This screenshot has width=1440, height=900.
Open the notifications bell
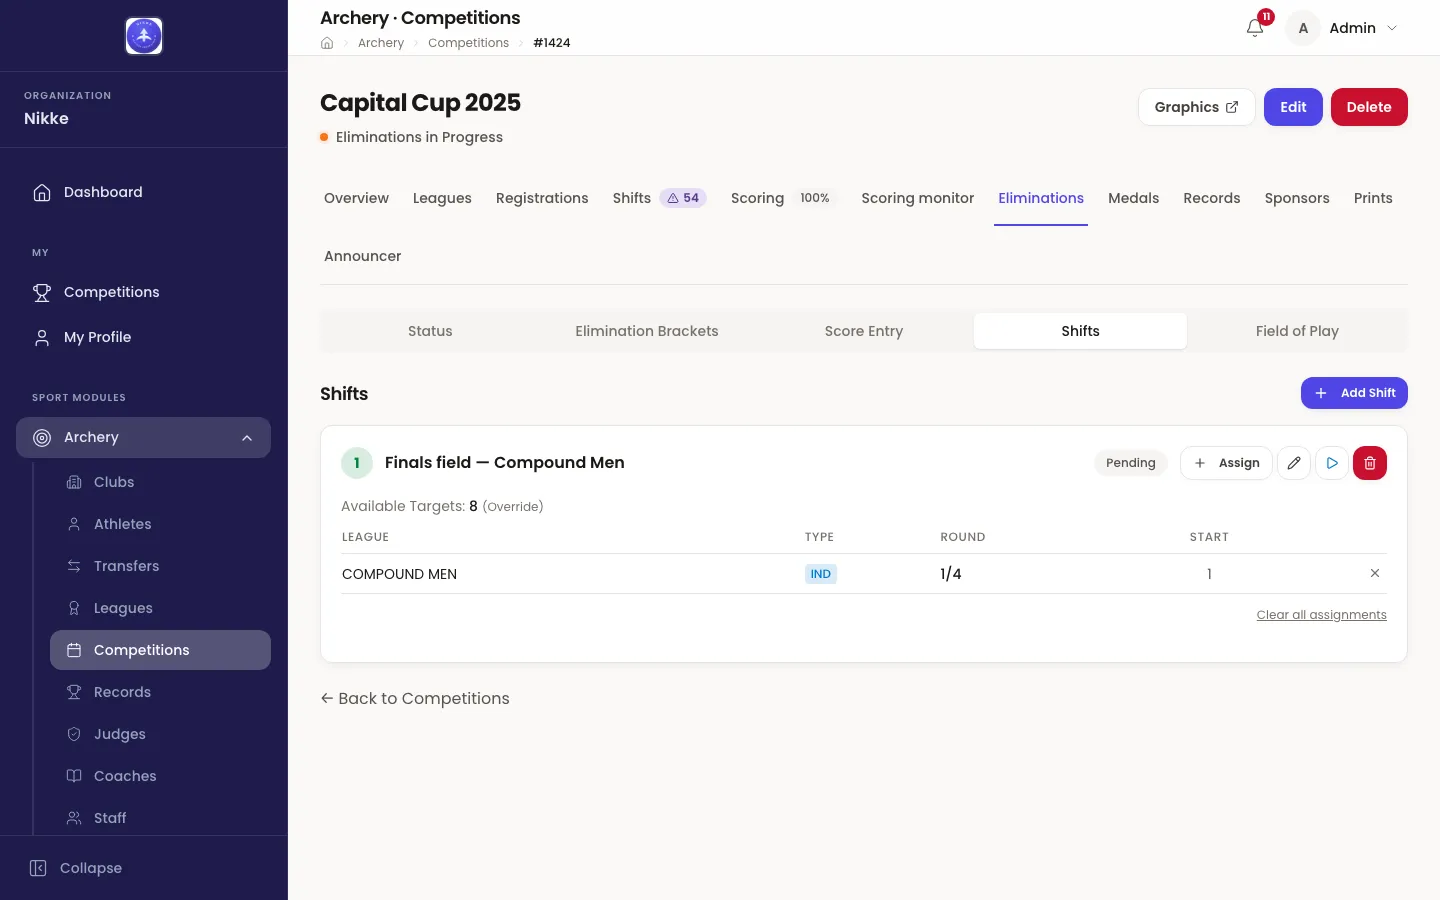click(x=1255, y=28)
